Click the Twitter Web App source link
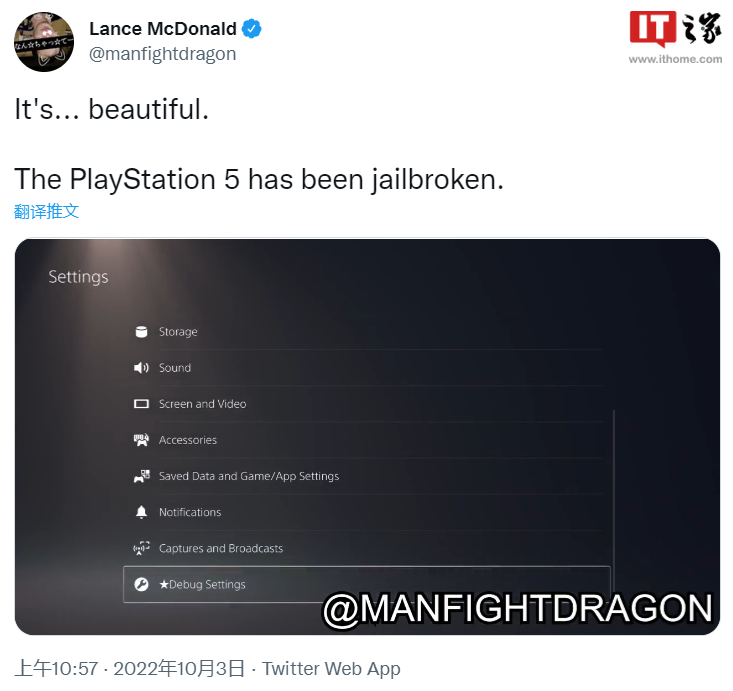The width and height of the screenshot is (733, 691). click(331, 669)
